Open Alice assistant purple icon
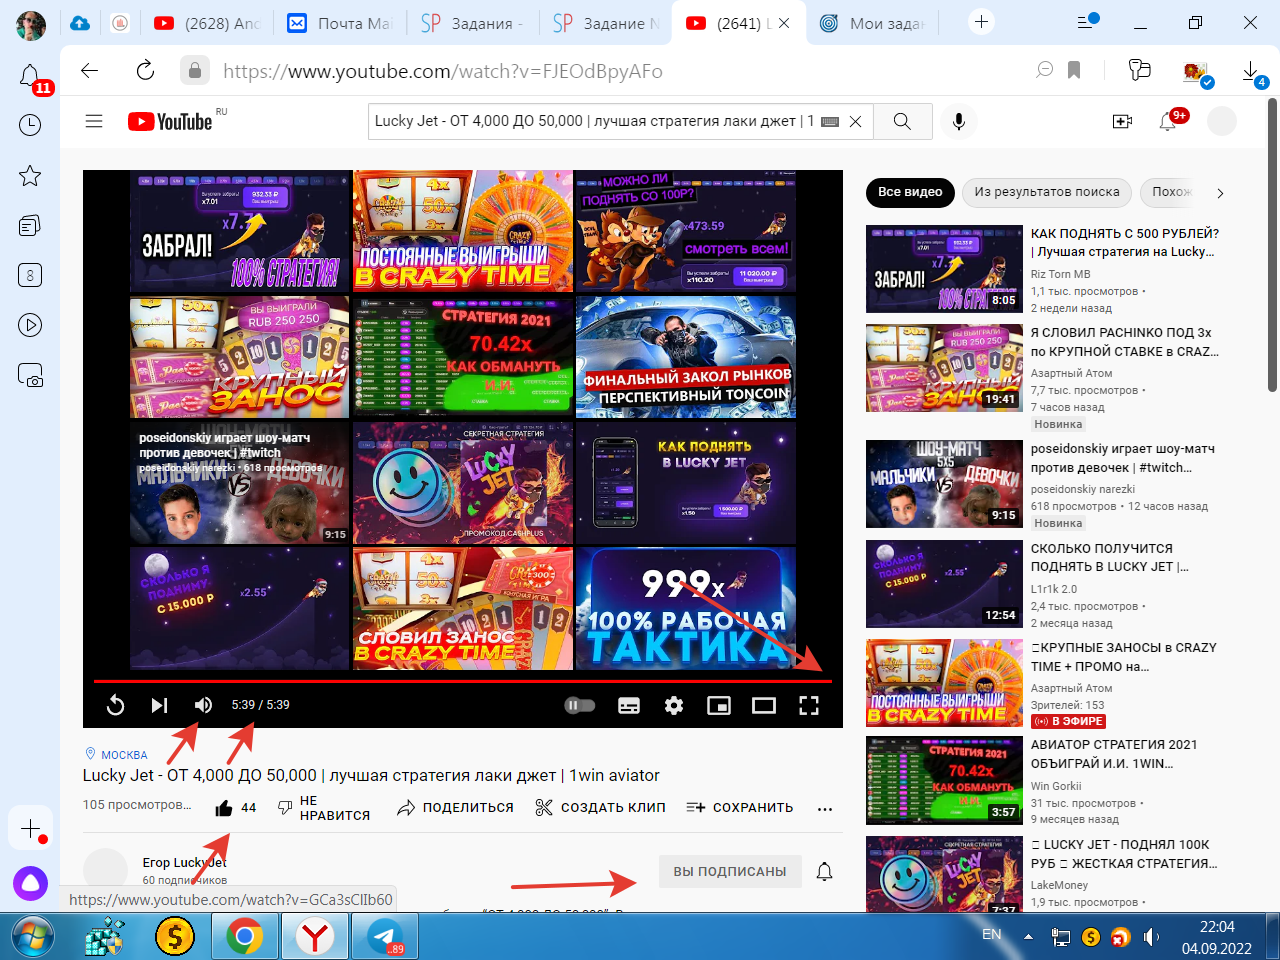Viewport: 1280px width, 960px height. click(x=30, y=883)
